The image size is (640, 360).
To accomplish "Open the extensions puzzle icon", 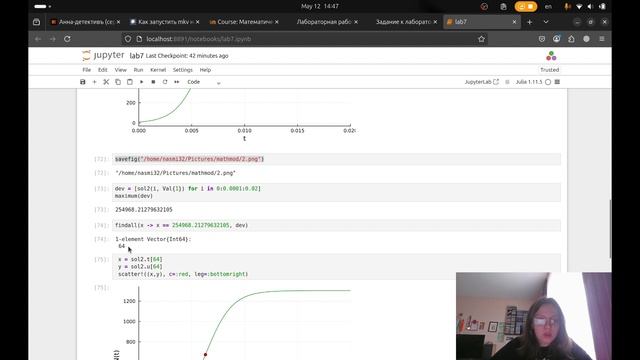I will pyautogui.click(x=571, y=39).
